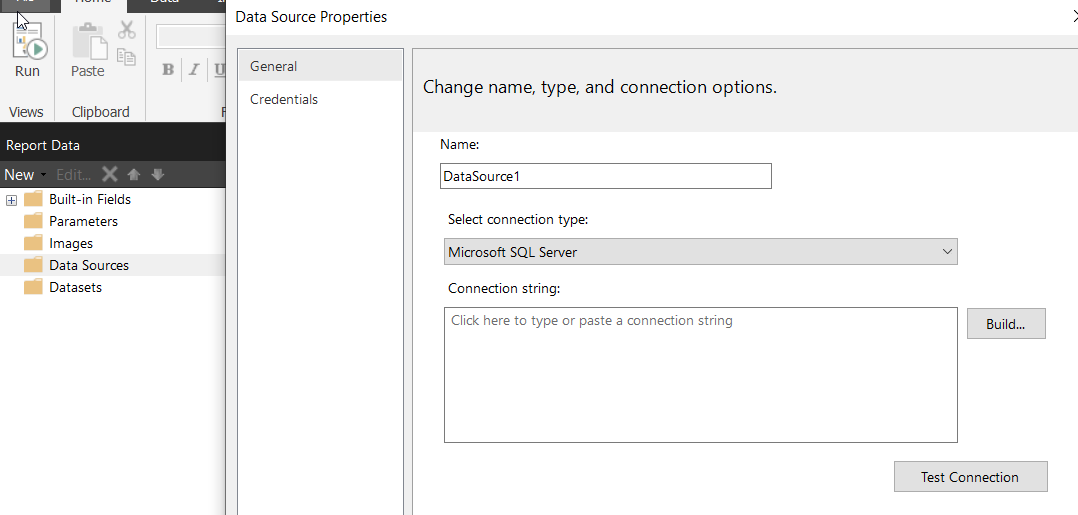Click the Edit button in Report Data toolbar
Screen dimensions: 1078x515
[x=74, y=175]
